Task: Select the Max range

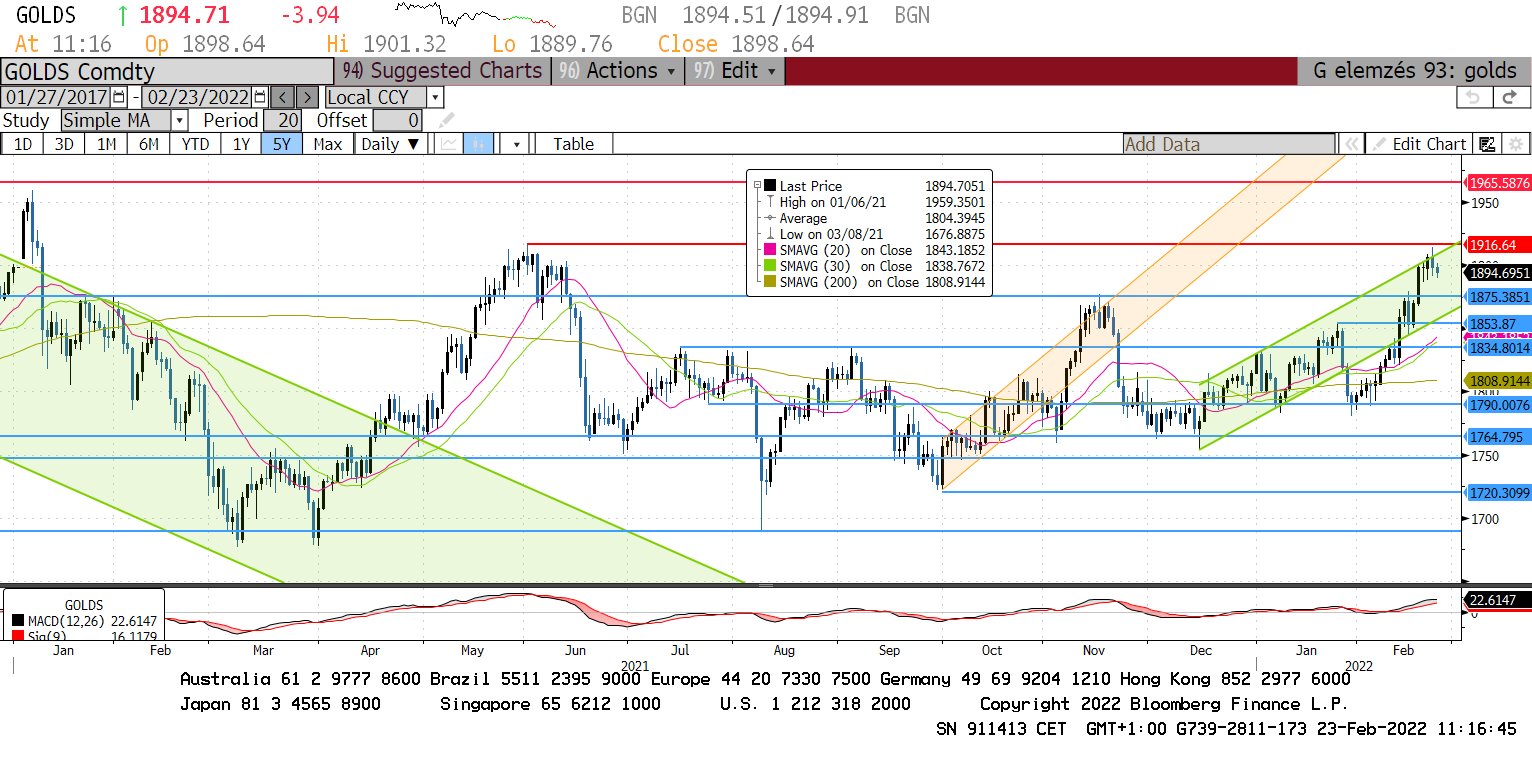Action: (327, 144)
